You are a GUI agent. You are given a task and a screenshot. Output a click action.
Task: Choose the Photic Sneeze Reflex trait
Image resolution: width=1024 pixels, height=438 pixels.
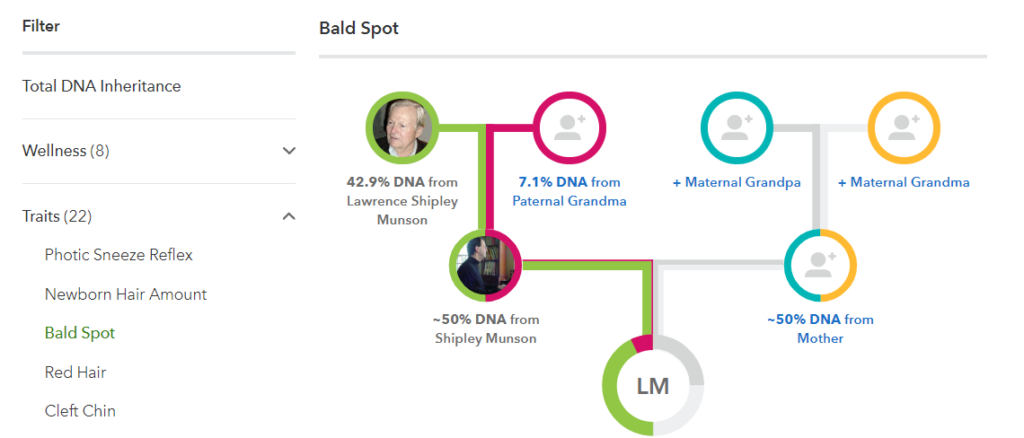(119, 255)
